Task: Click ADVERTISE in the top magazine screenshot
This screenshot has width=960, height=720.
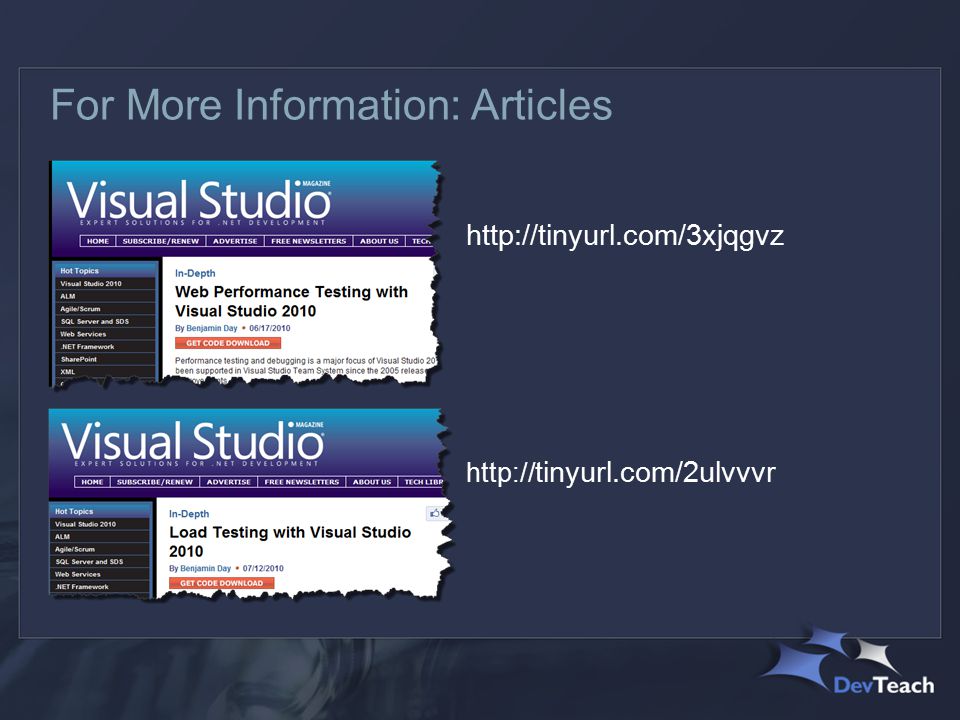Action: click(x=235, y=241)
